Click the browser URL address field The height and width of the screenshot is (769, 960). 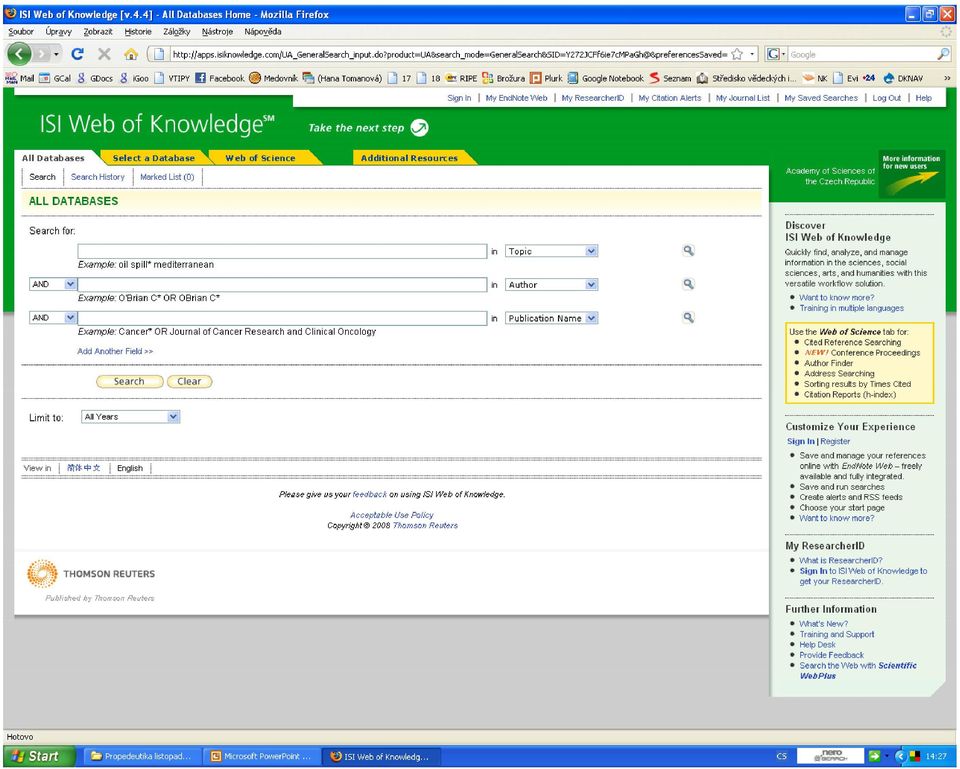[x=449, y=54]
